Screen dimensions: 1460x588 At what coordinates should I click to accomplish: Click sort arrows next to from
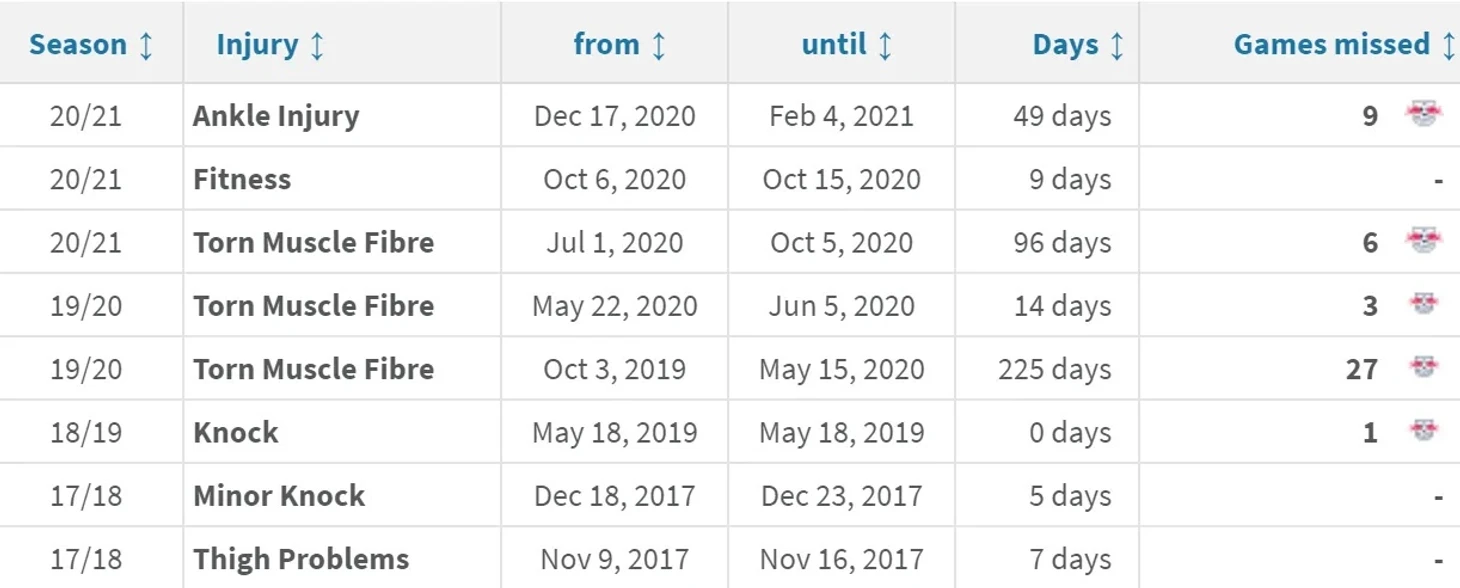tap(658, 45)
